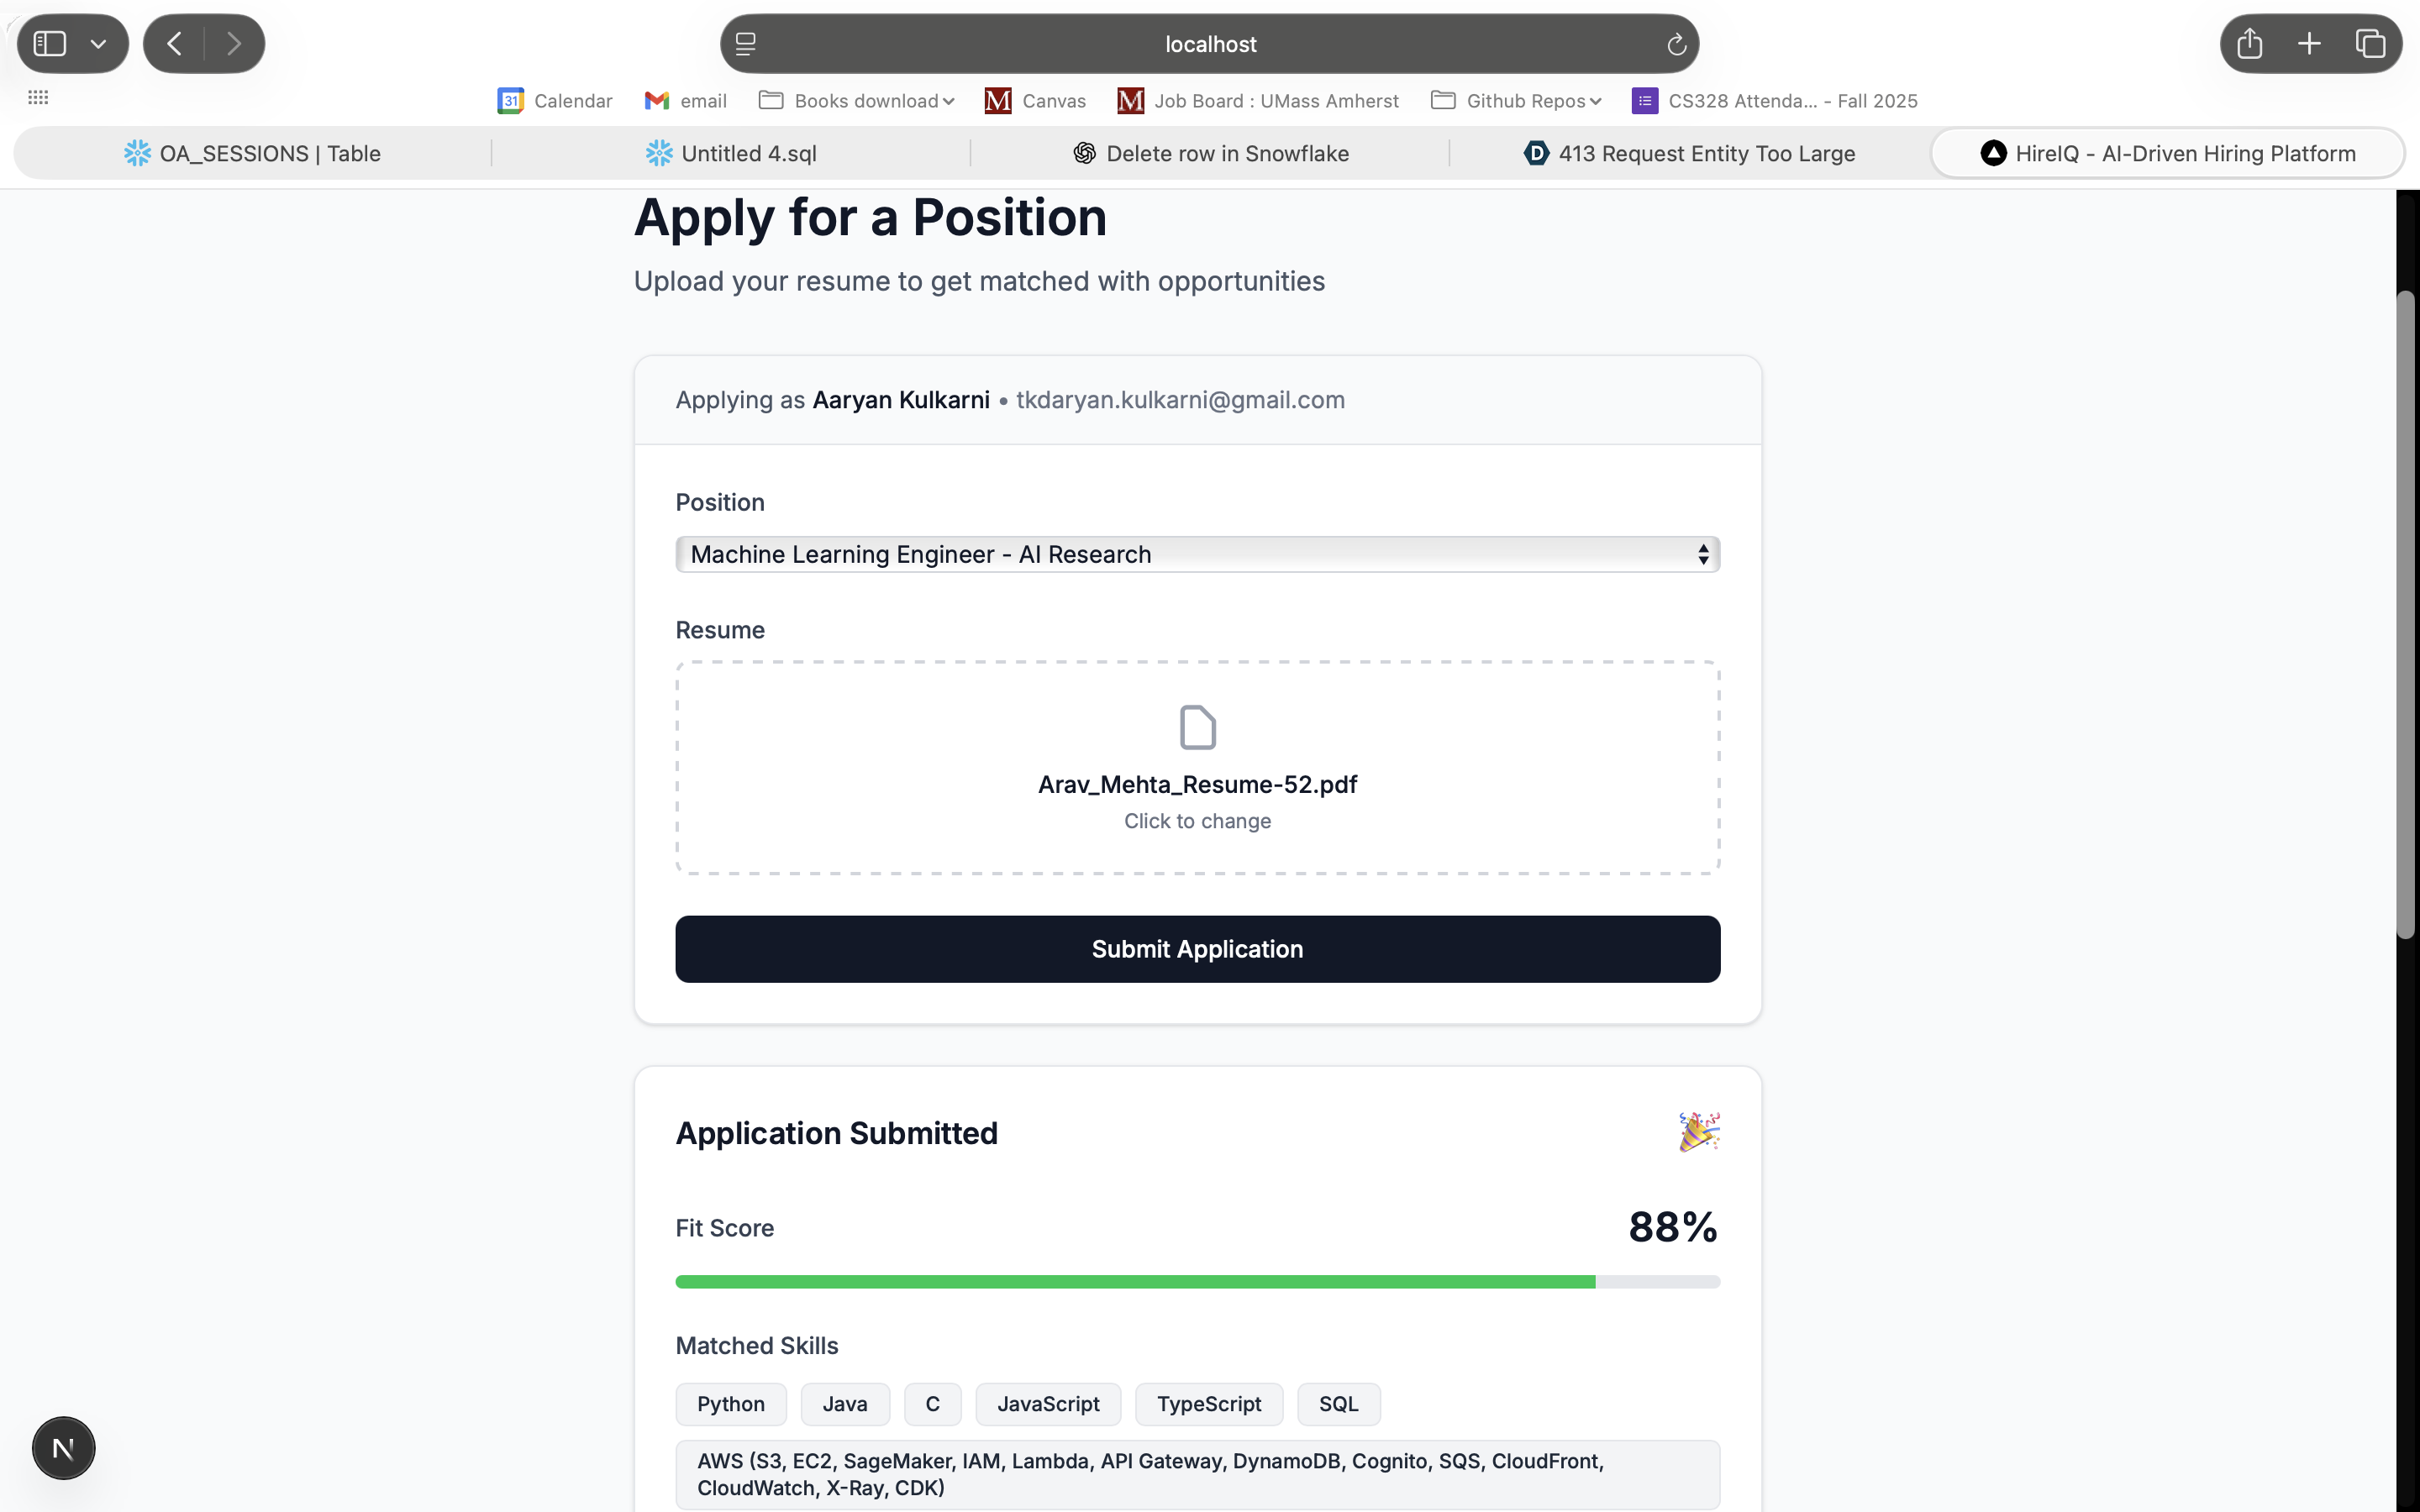
Task: Expand the Books download bookmarks folder
Action: tap(857, 101)
